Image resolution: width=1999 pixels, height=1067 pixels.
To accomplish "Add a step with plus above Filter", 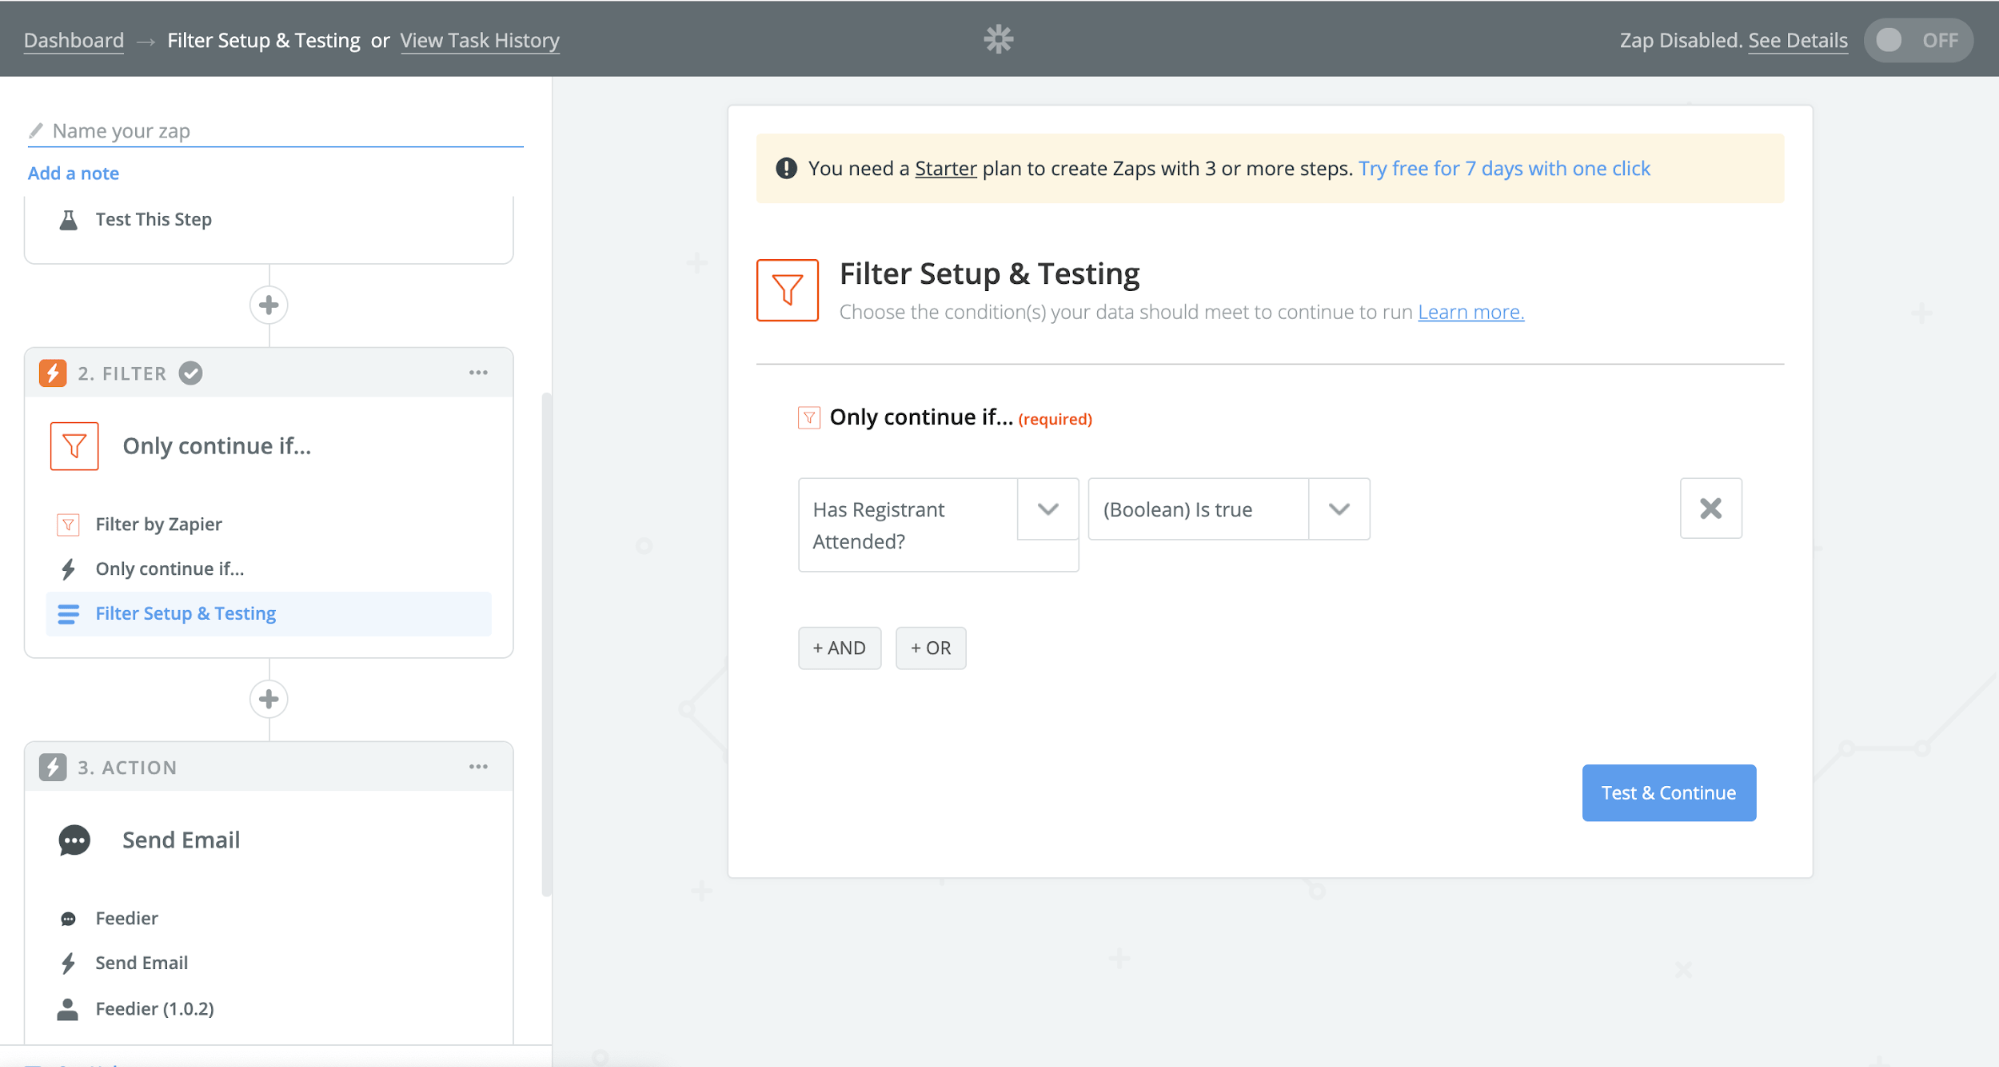I will (x=268, y=305).
